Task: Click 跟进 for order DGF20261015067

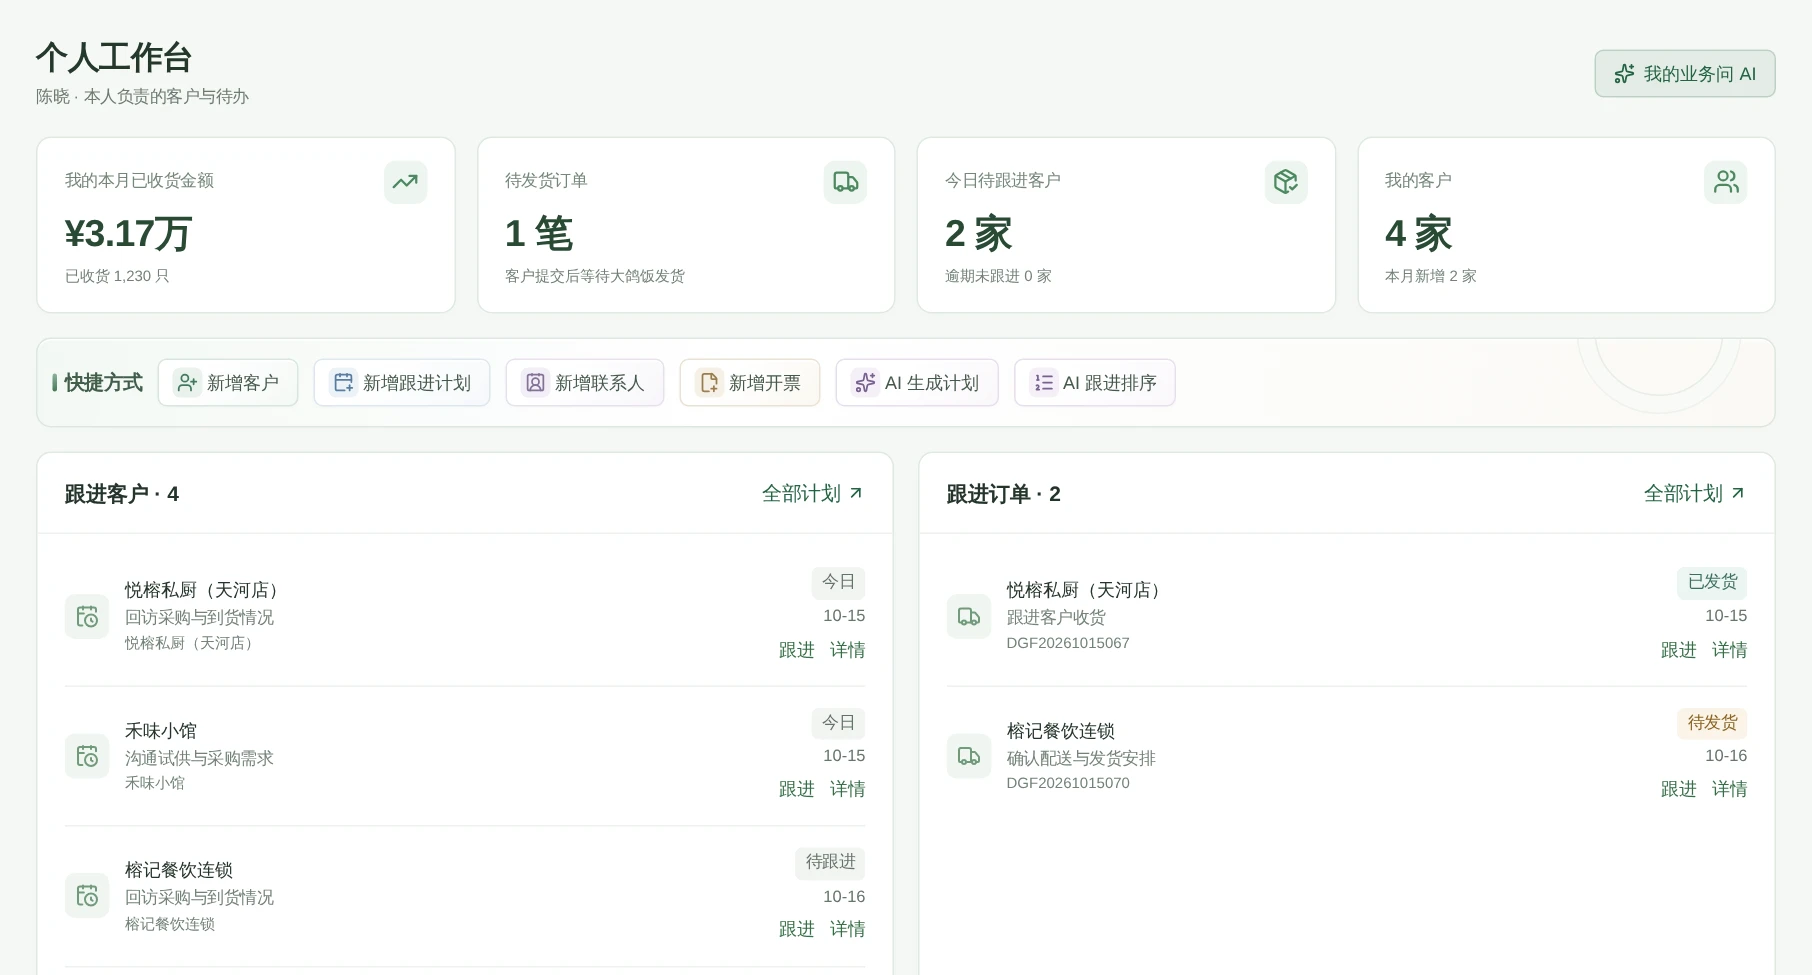Action: click(x=1679, y=650)
